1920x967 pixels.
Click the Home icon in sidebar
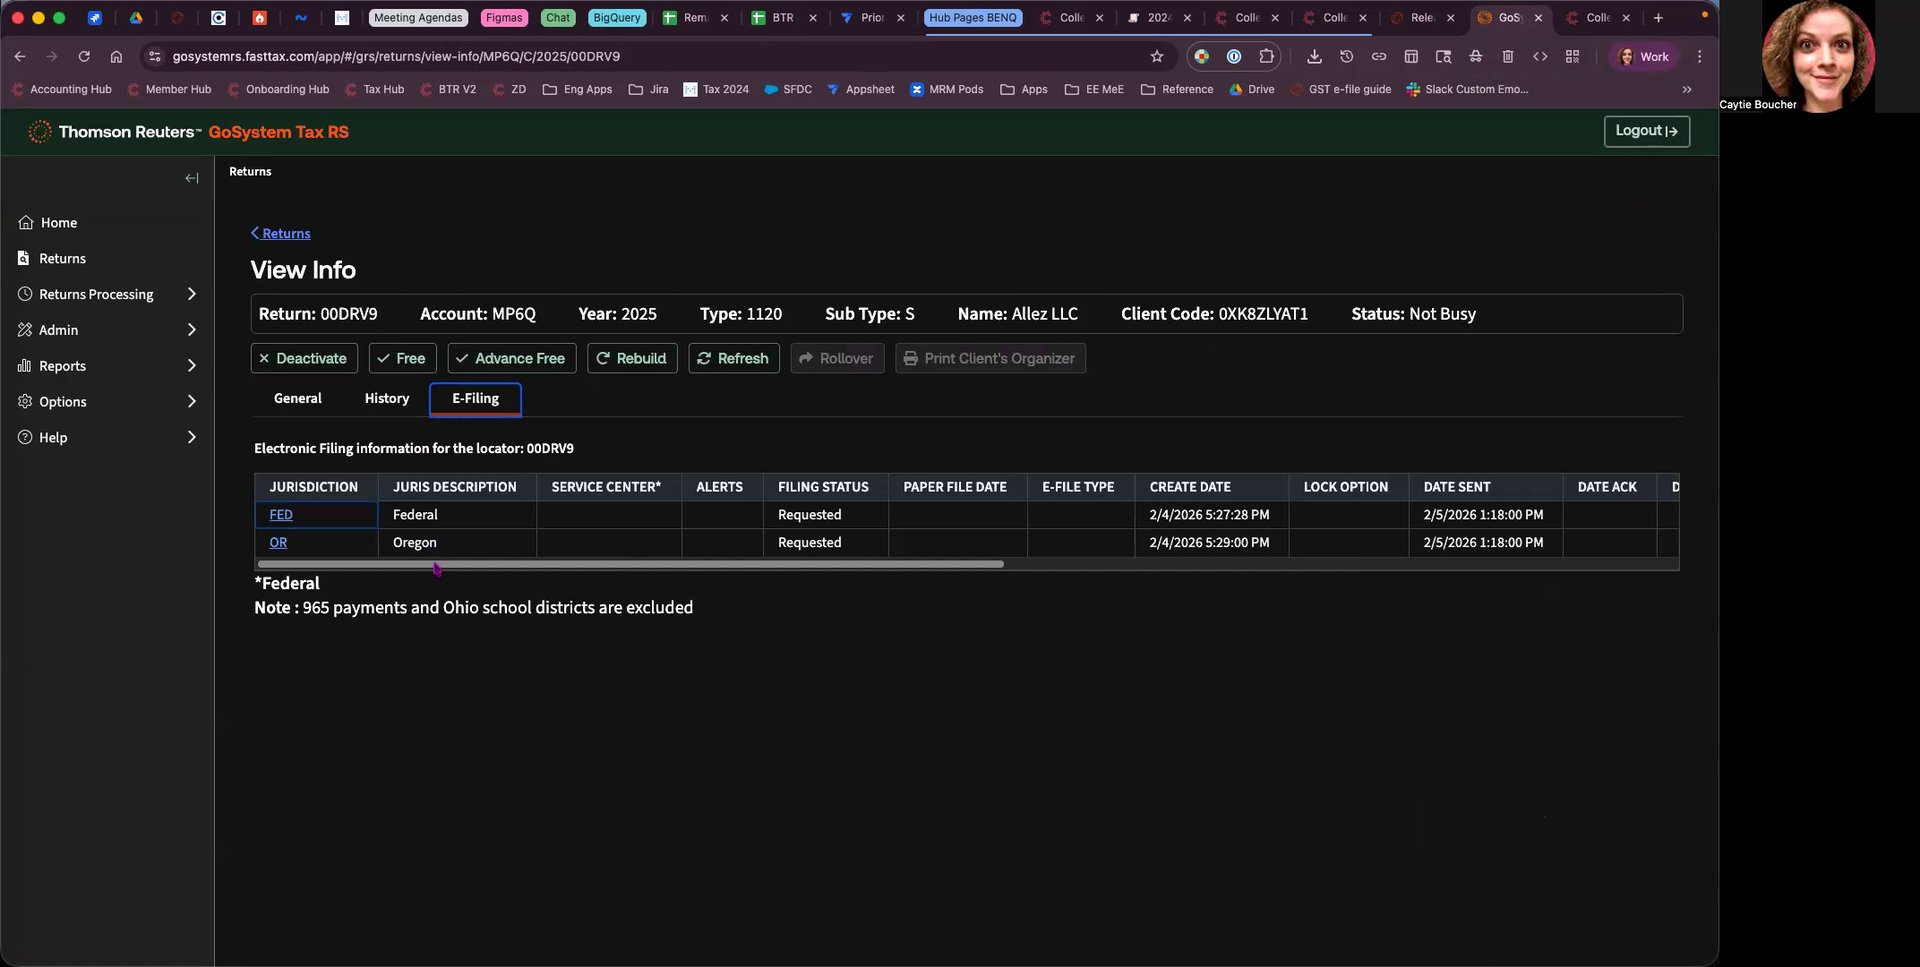(x=26, y=223)
